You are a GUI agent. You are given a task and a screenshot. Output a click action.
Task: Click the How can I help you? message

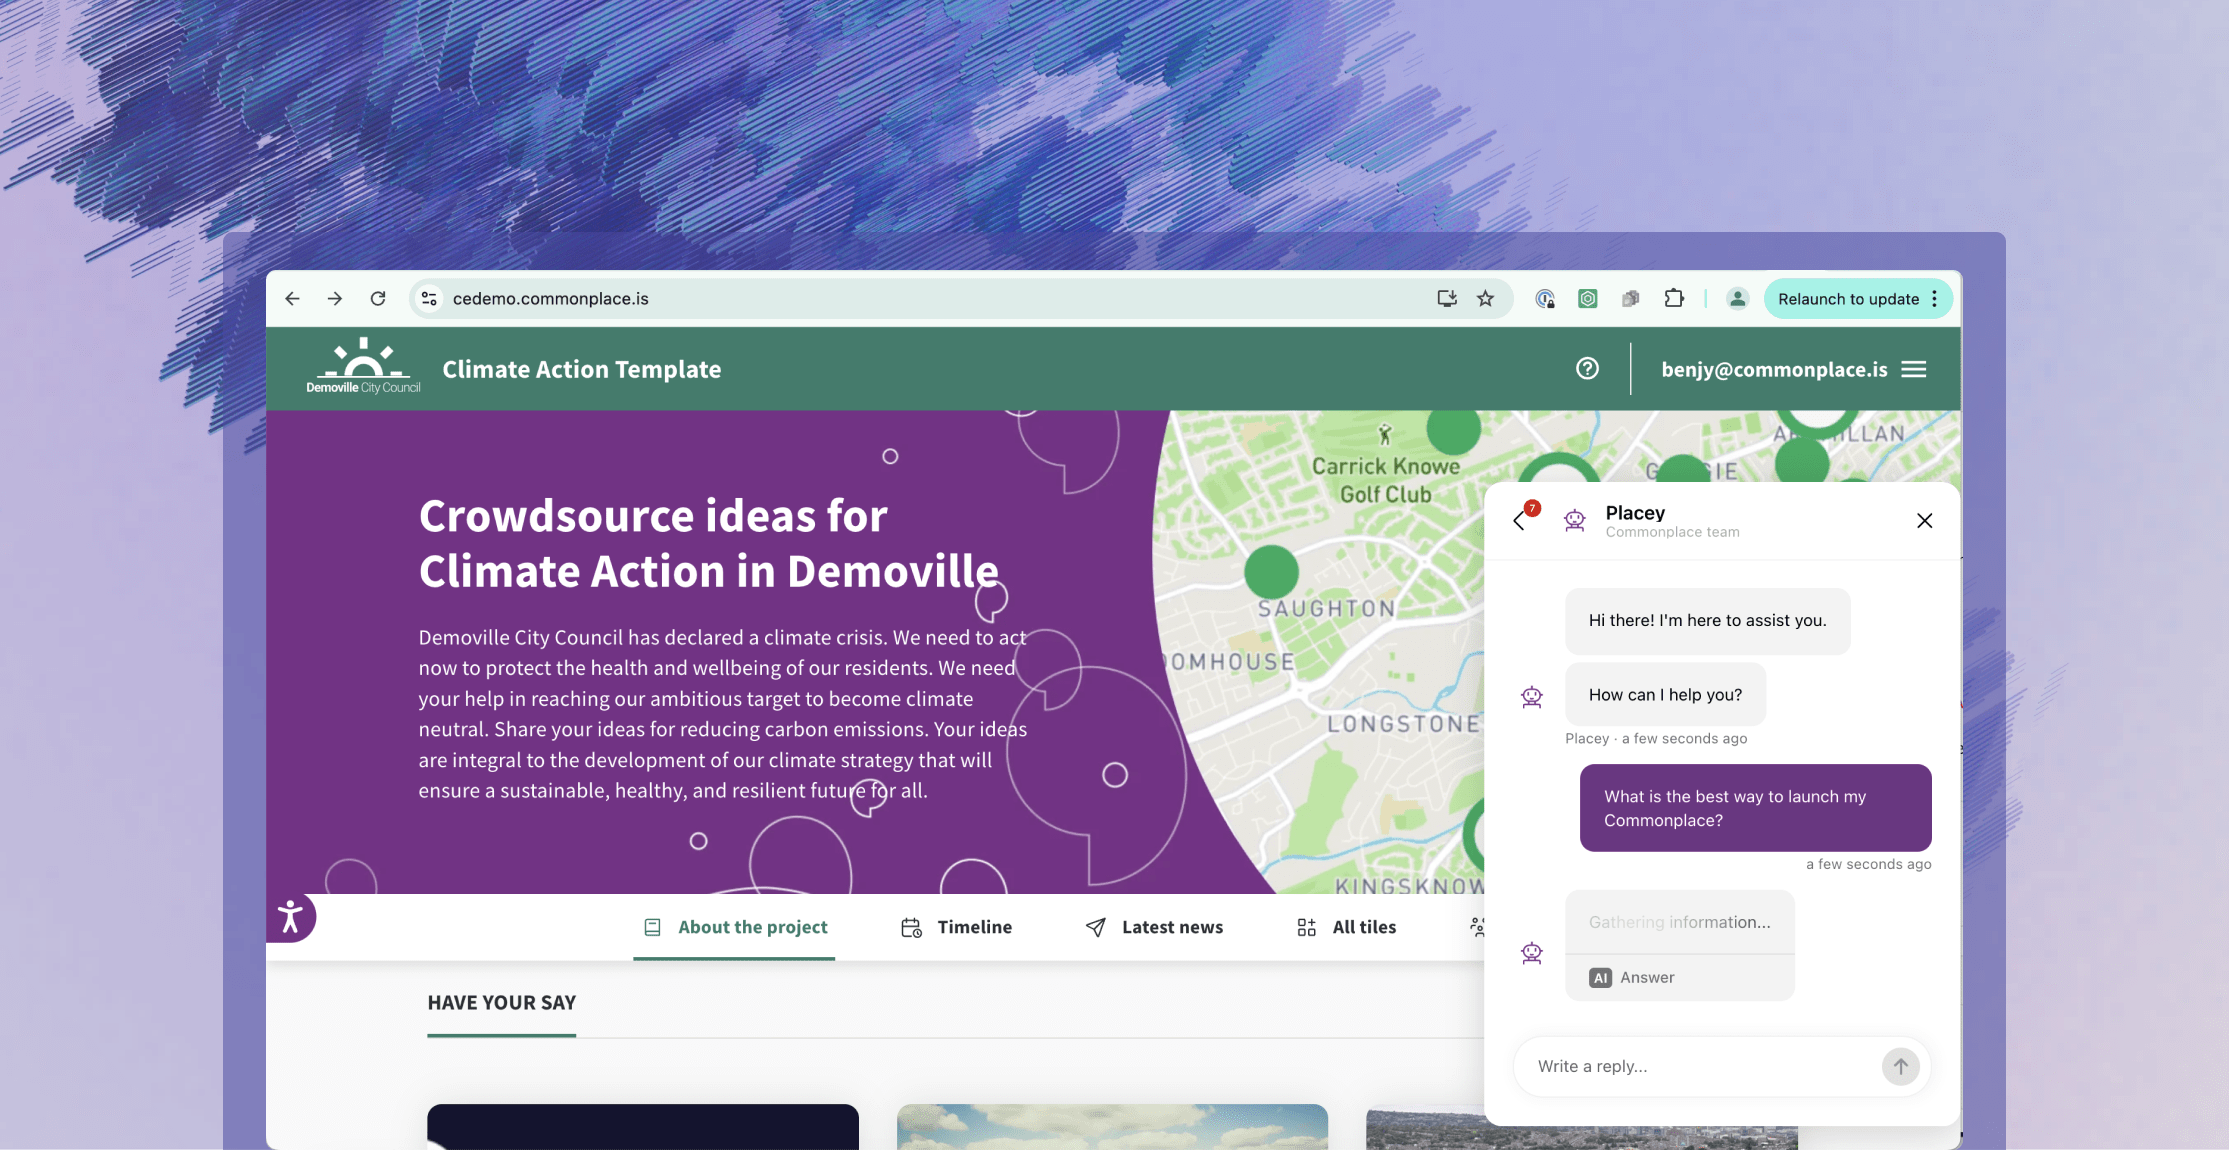click(1666, 695)
